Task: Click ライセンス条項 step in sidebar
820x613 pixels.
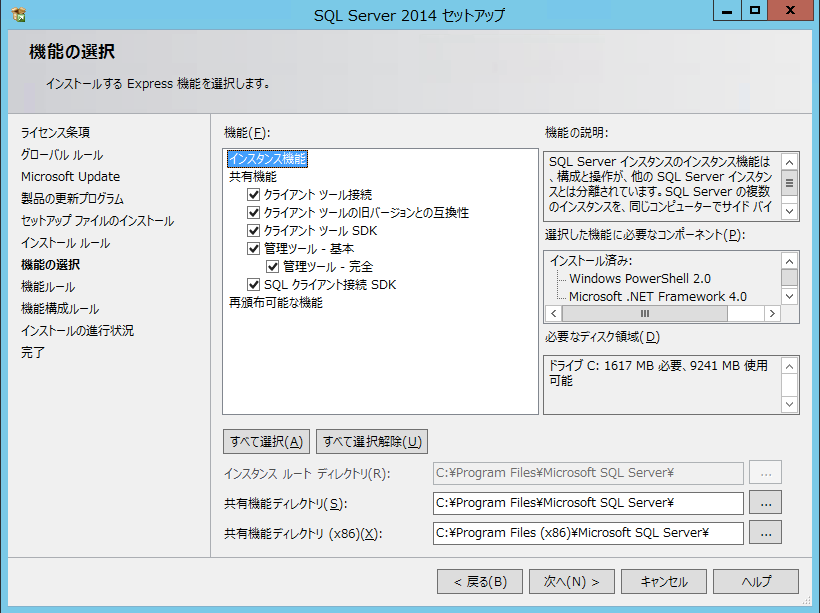Action: pyautogui.click(x=55, y=133)
